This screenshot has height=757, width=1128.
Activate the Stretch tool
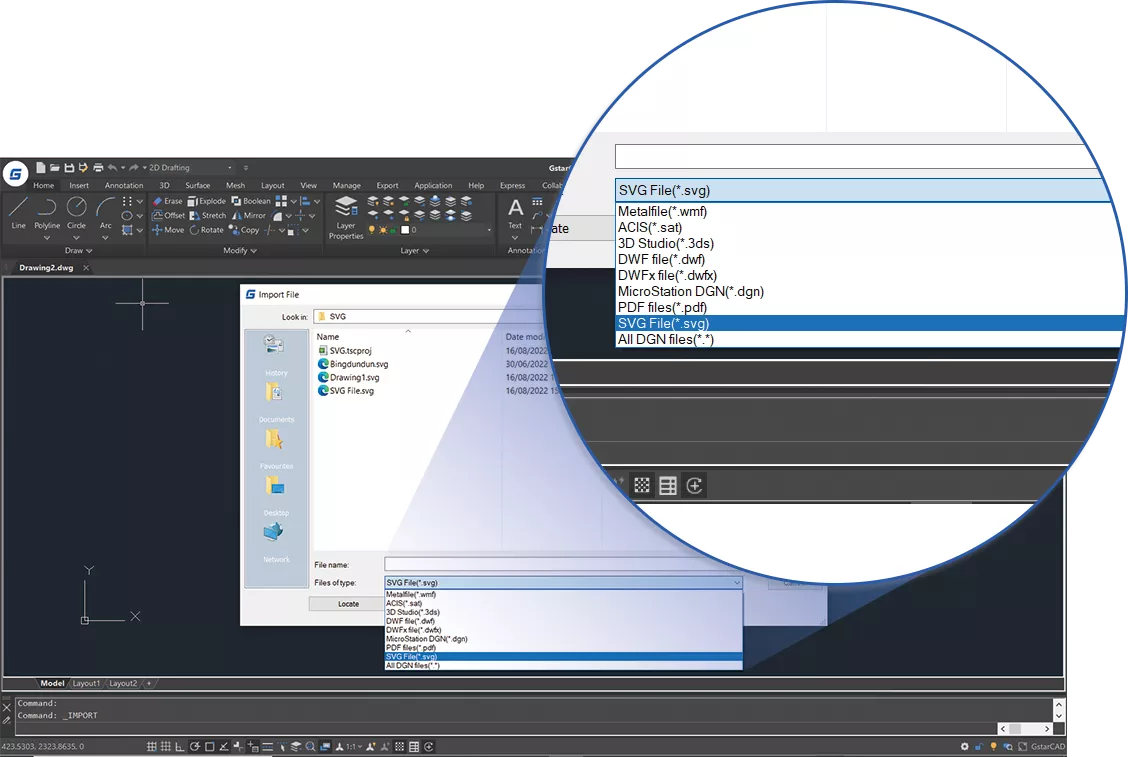click(x=208, y=215)
